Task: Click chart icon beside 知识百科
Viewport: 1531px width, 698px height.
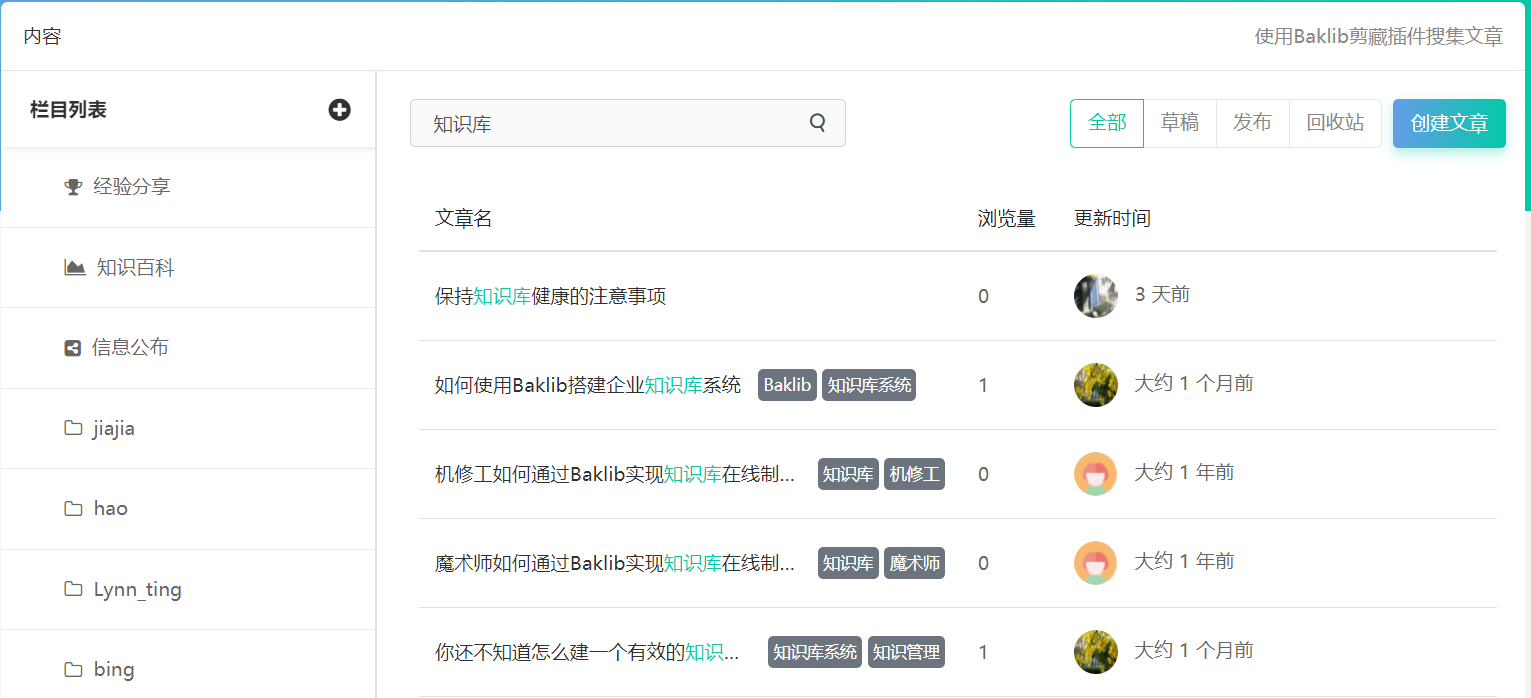Action: tap(75, 268)
